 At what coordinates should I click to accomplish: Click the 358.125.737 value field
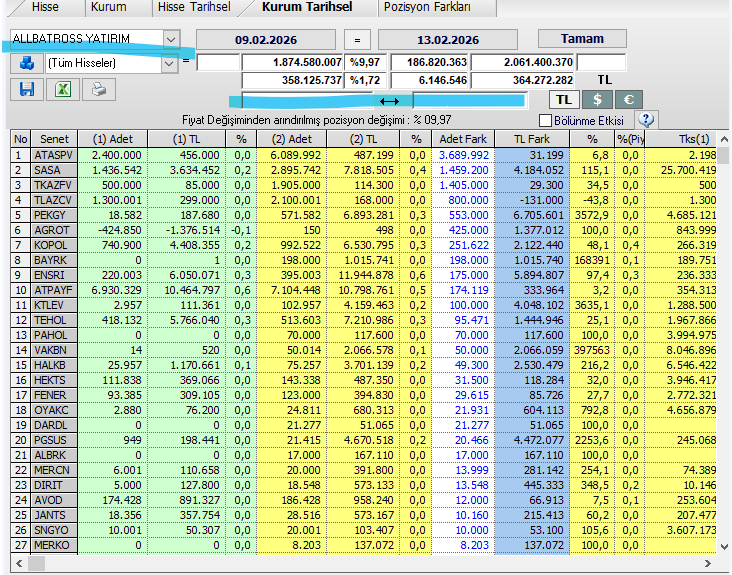point(293,80)
